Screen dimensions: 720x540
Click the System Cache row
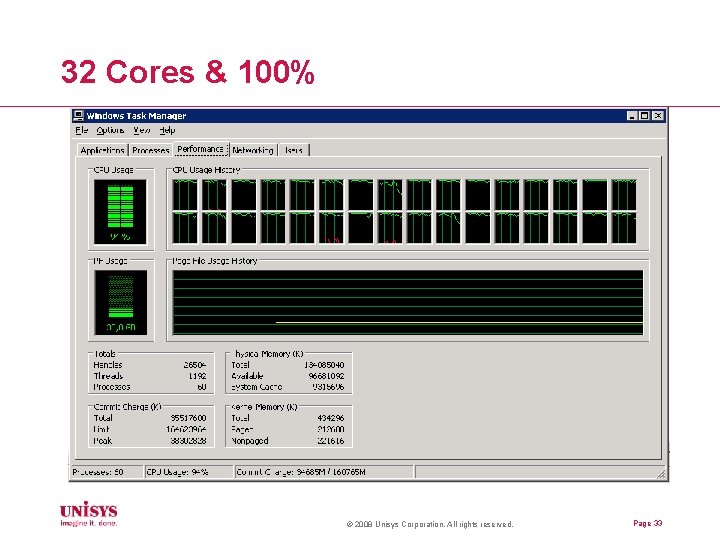coord(287,387)
